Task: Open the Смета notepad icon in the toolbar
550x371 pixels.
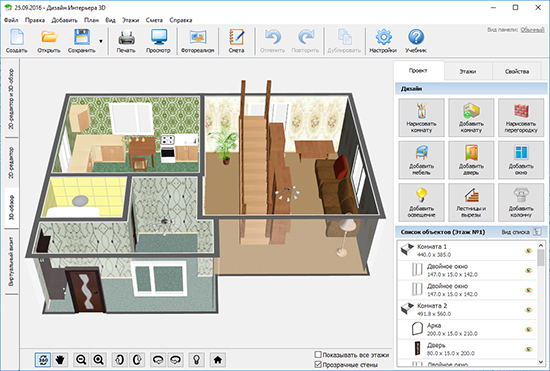Action: 236,41
